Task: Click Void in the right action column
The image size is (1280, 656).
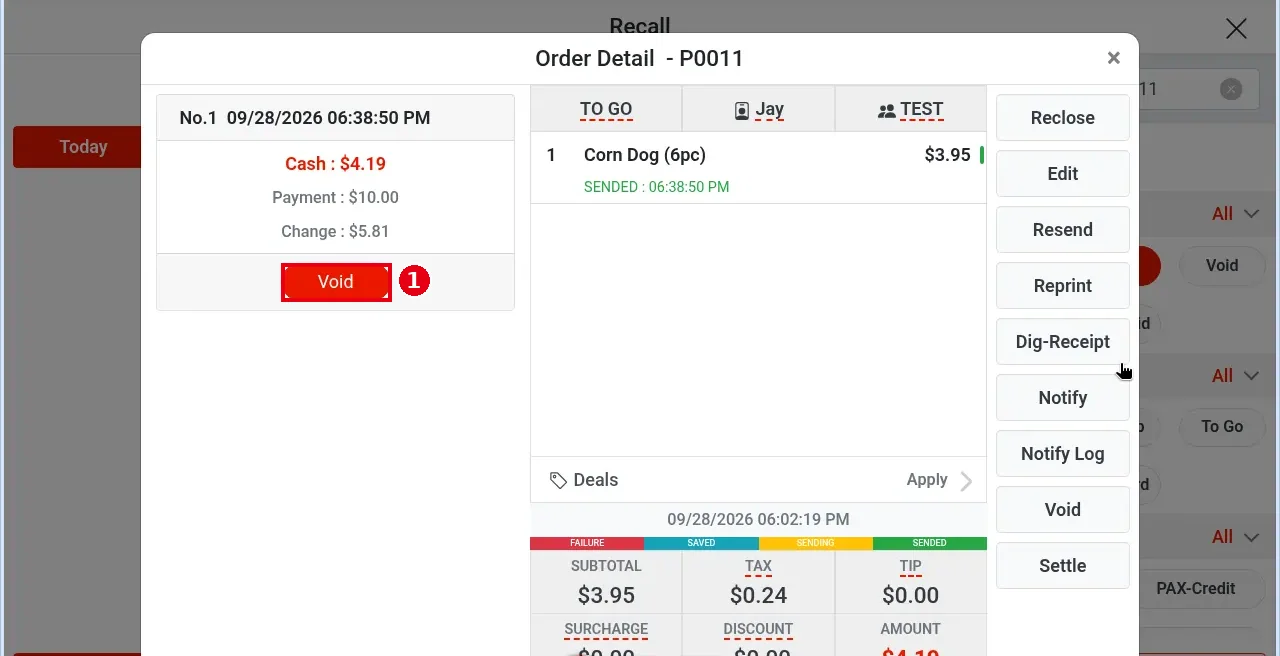Action: click(1062, 510)
